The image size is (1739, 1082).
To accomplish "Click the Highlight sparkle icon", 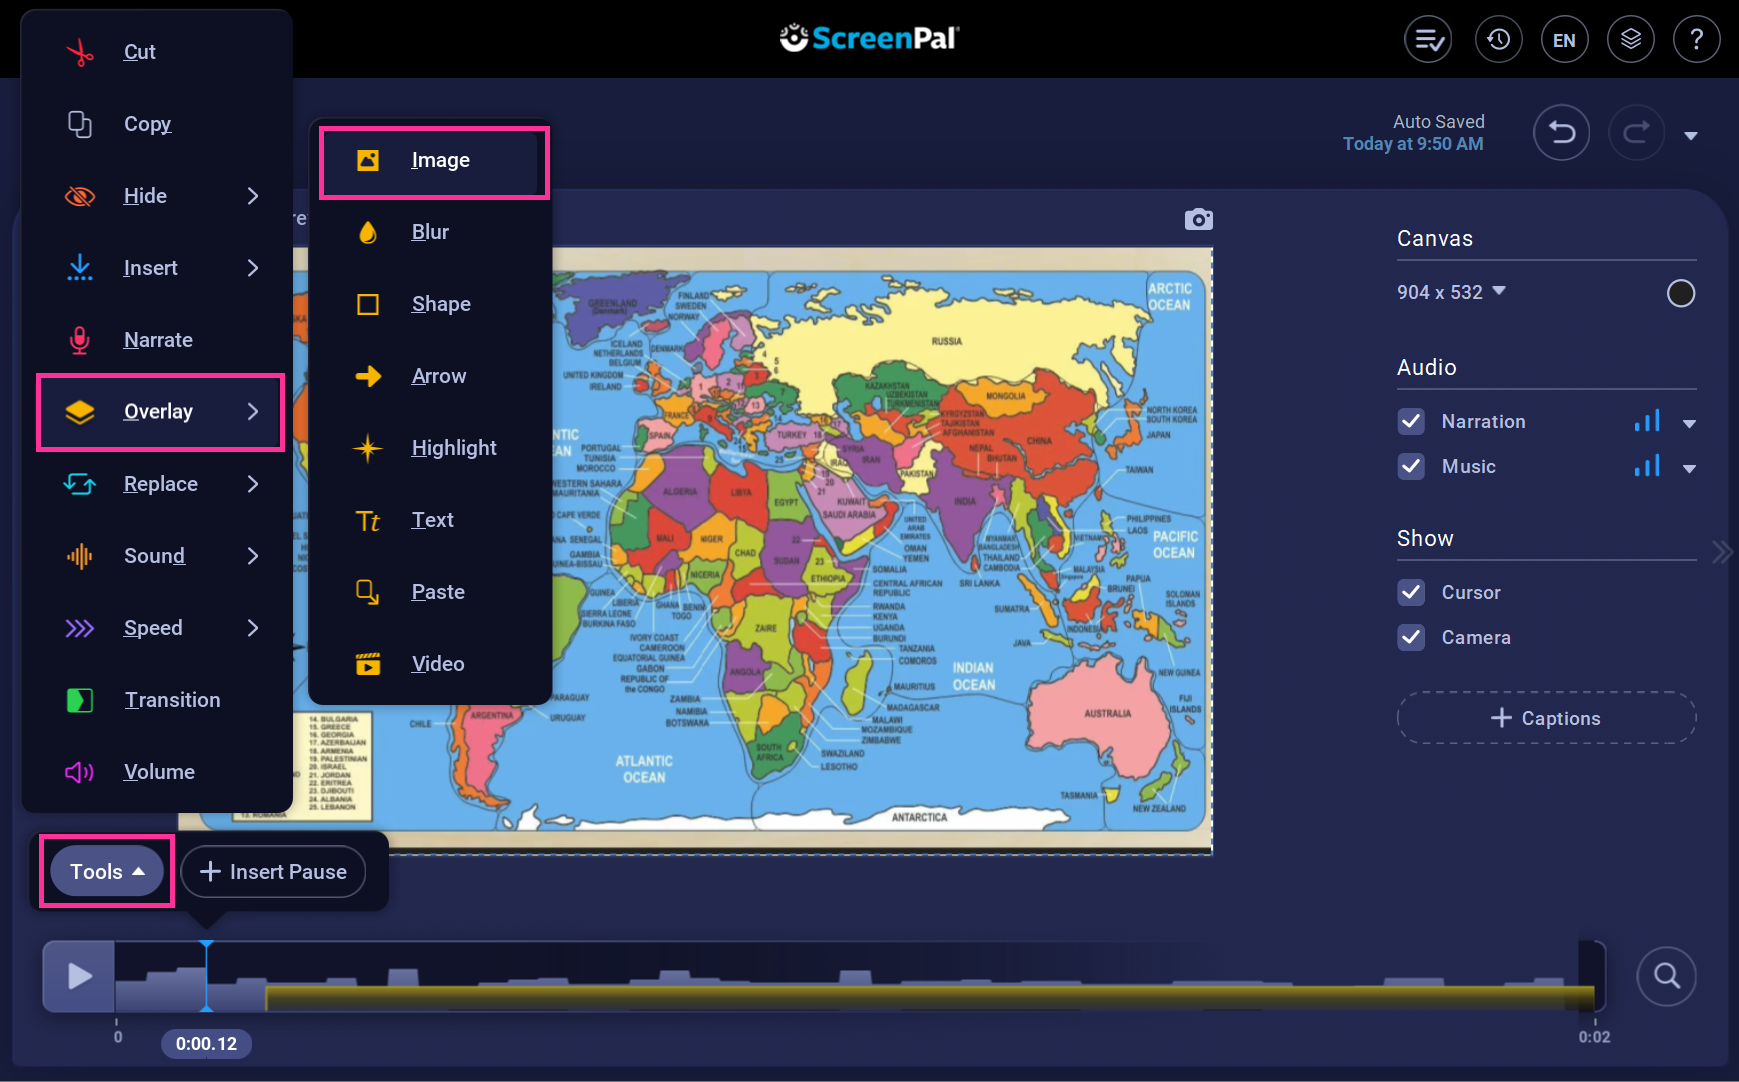I will tap(368, 448).
